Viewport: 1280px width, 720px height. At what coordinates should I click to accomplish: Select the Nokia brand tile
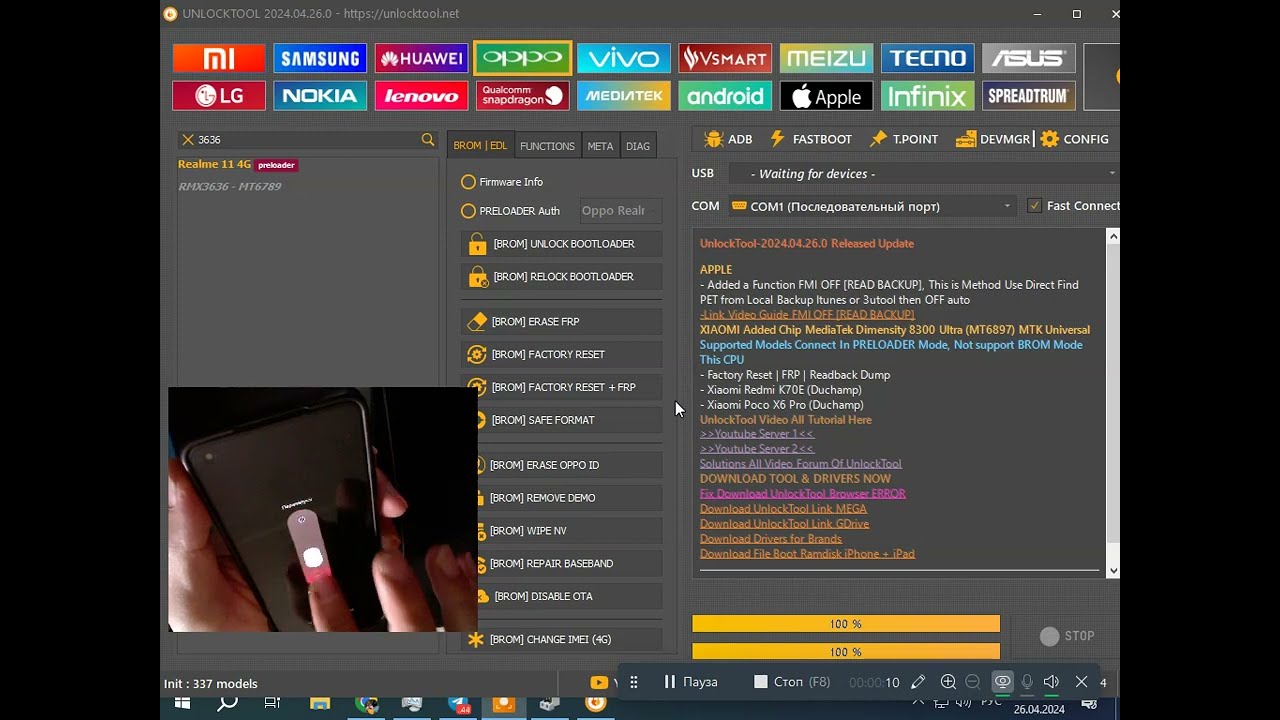point(320,96)
